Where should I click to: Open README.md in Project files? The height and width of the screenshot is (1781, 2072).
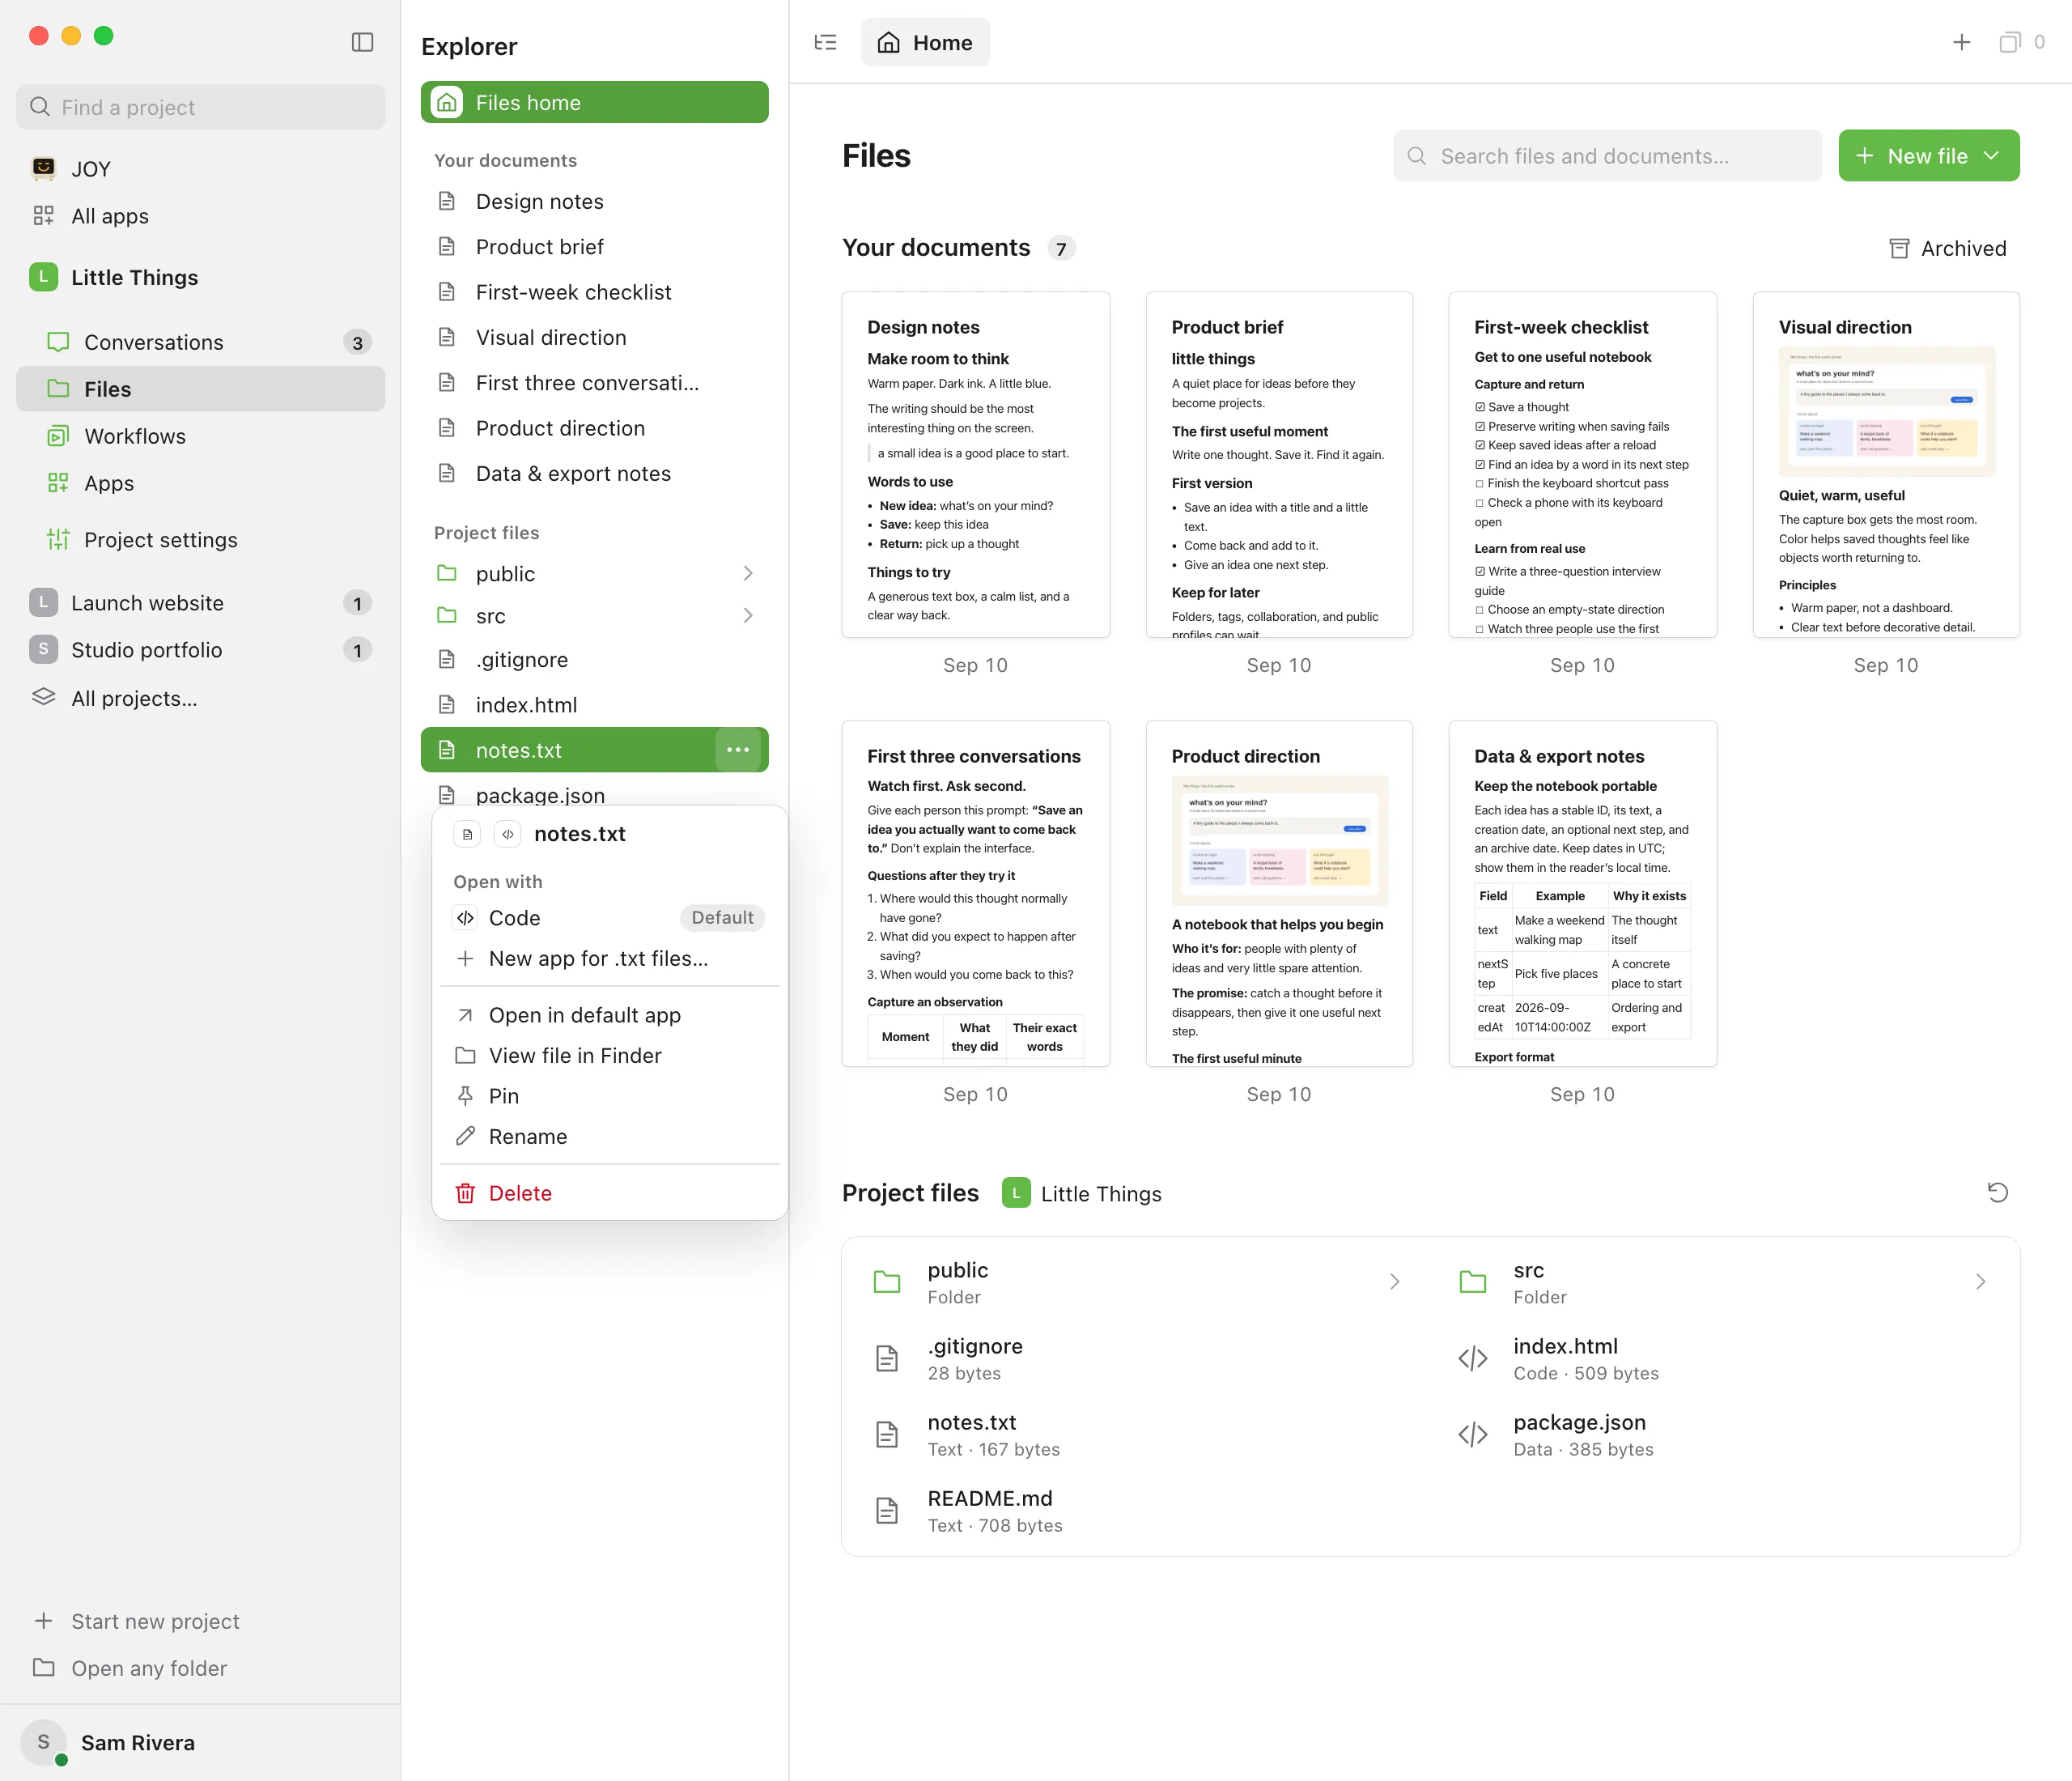click(x=1138, y=1510)
